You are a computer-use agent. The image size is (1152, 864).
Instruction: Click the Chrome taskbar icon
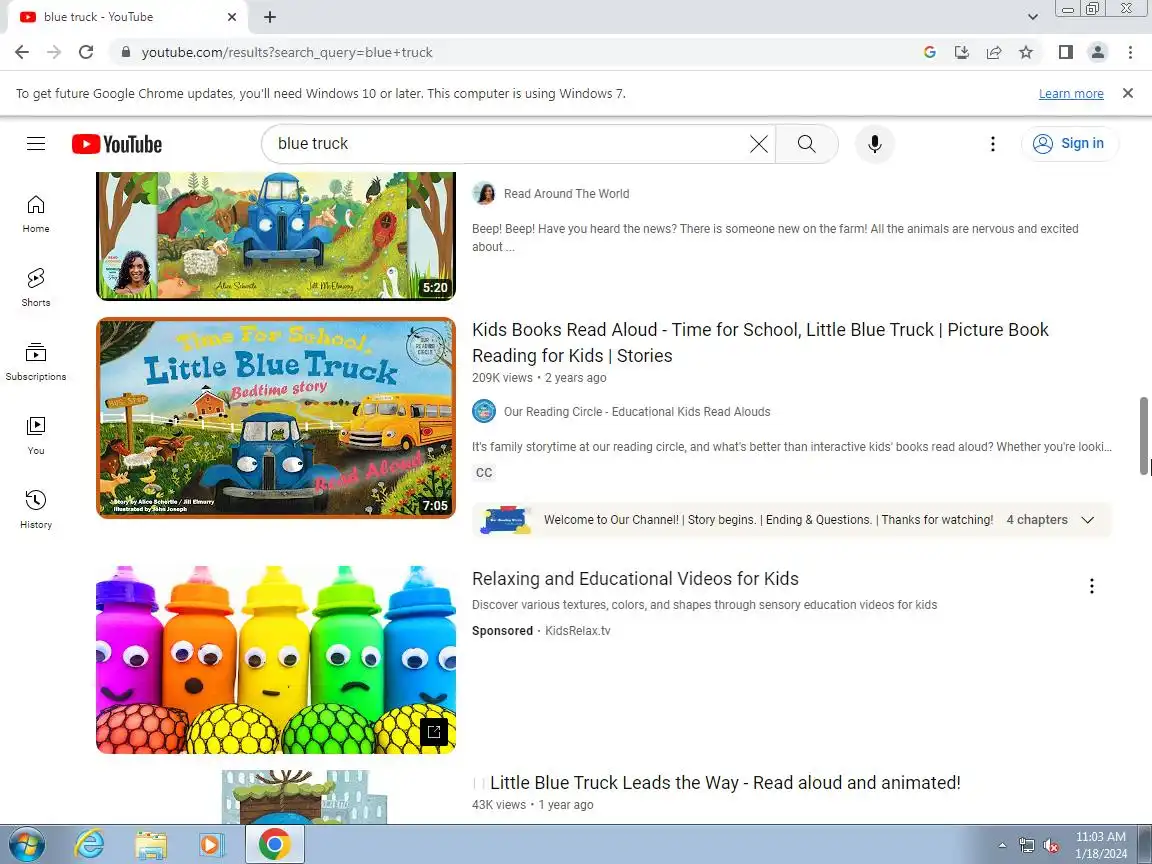coord(274,845)
